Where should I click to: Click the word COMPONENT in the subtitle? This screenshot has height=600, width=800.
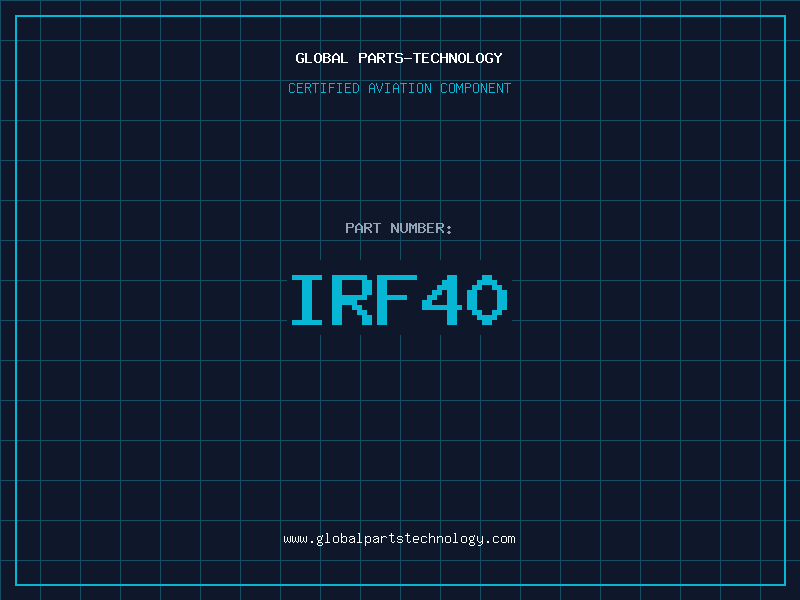(476, 88)
